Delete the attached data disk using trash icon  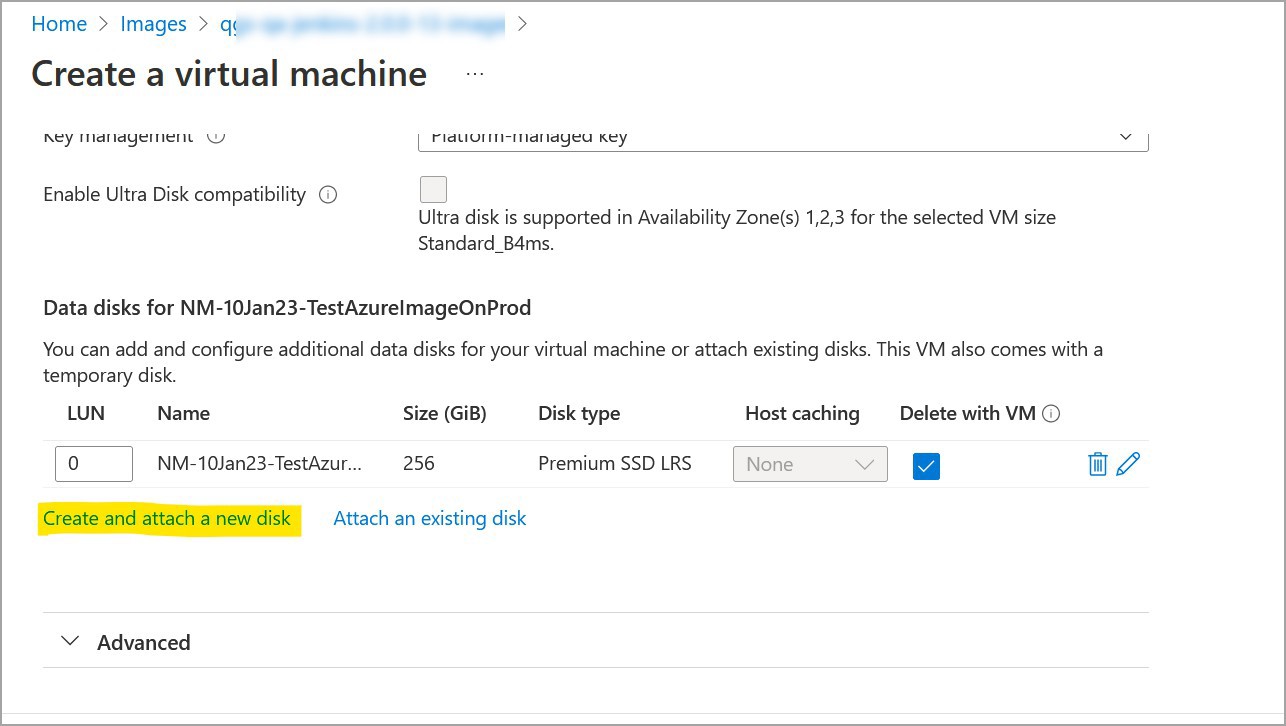1097,463
